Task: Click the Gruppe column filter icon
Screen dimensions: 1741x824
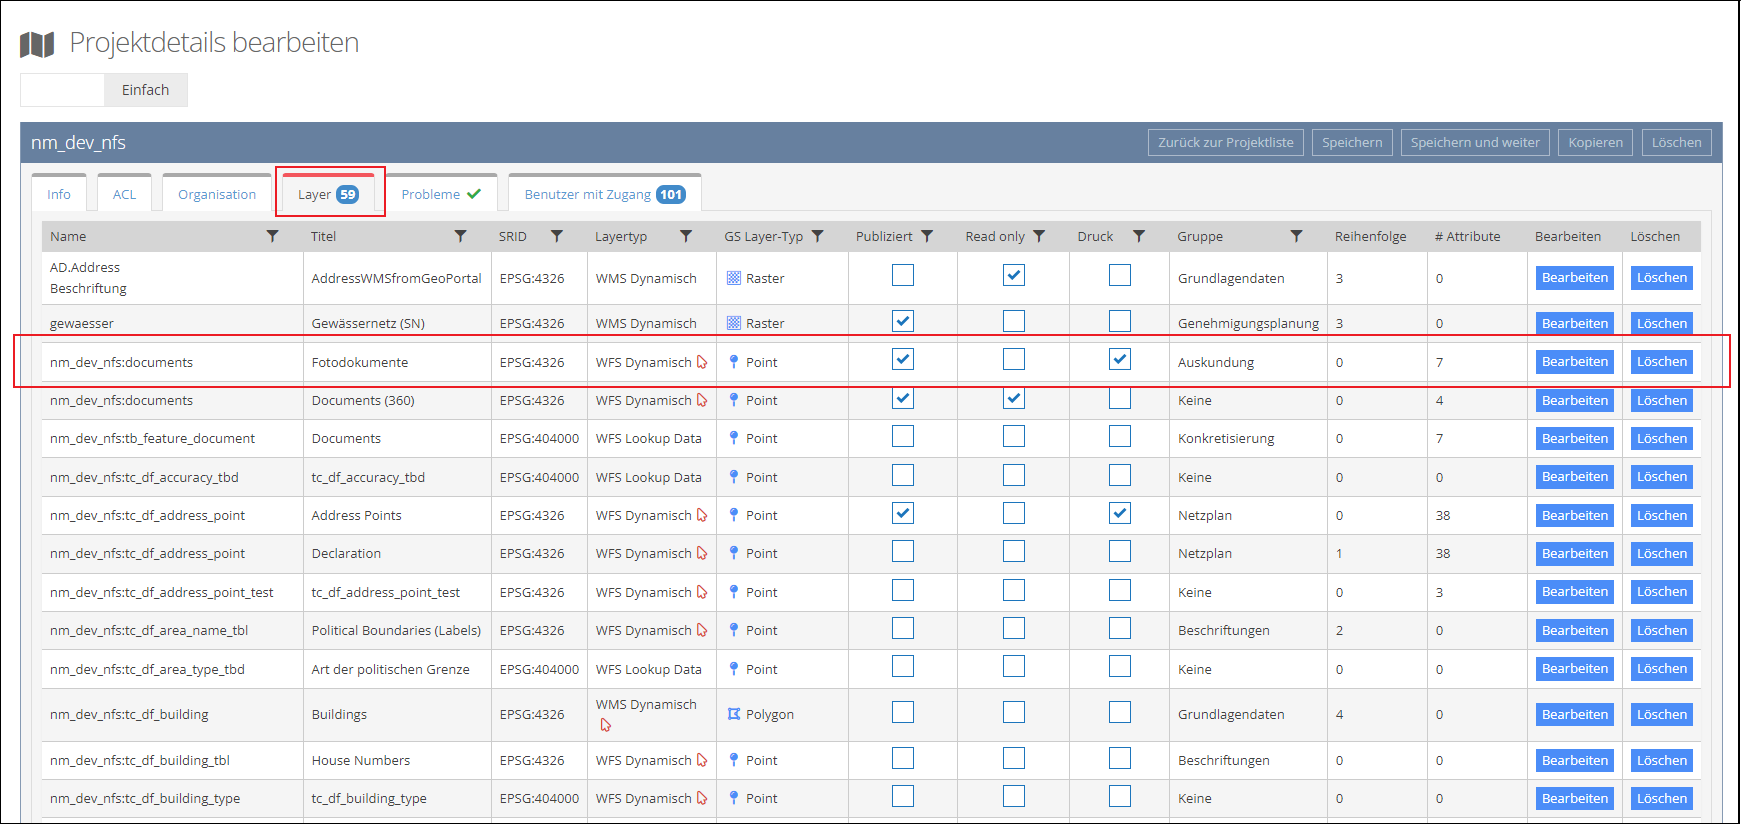Action: click(x=1296, y=236)
